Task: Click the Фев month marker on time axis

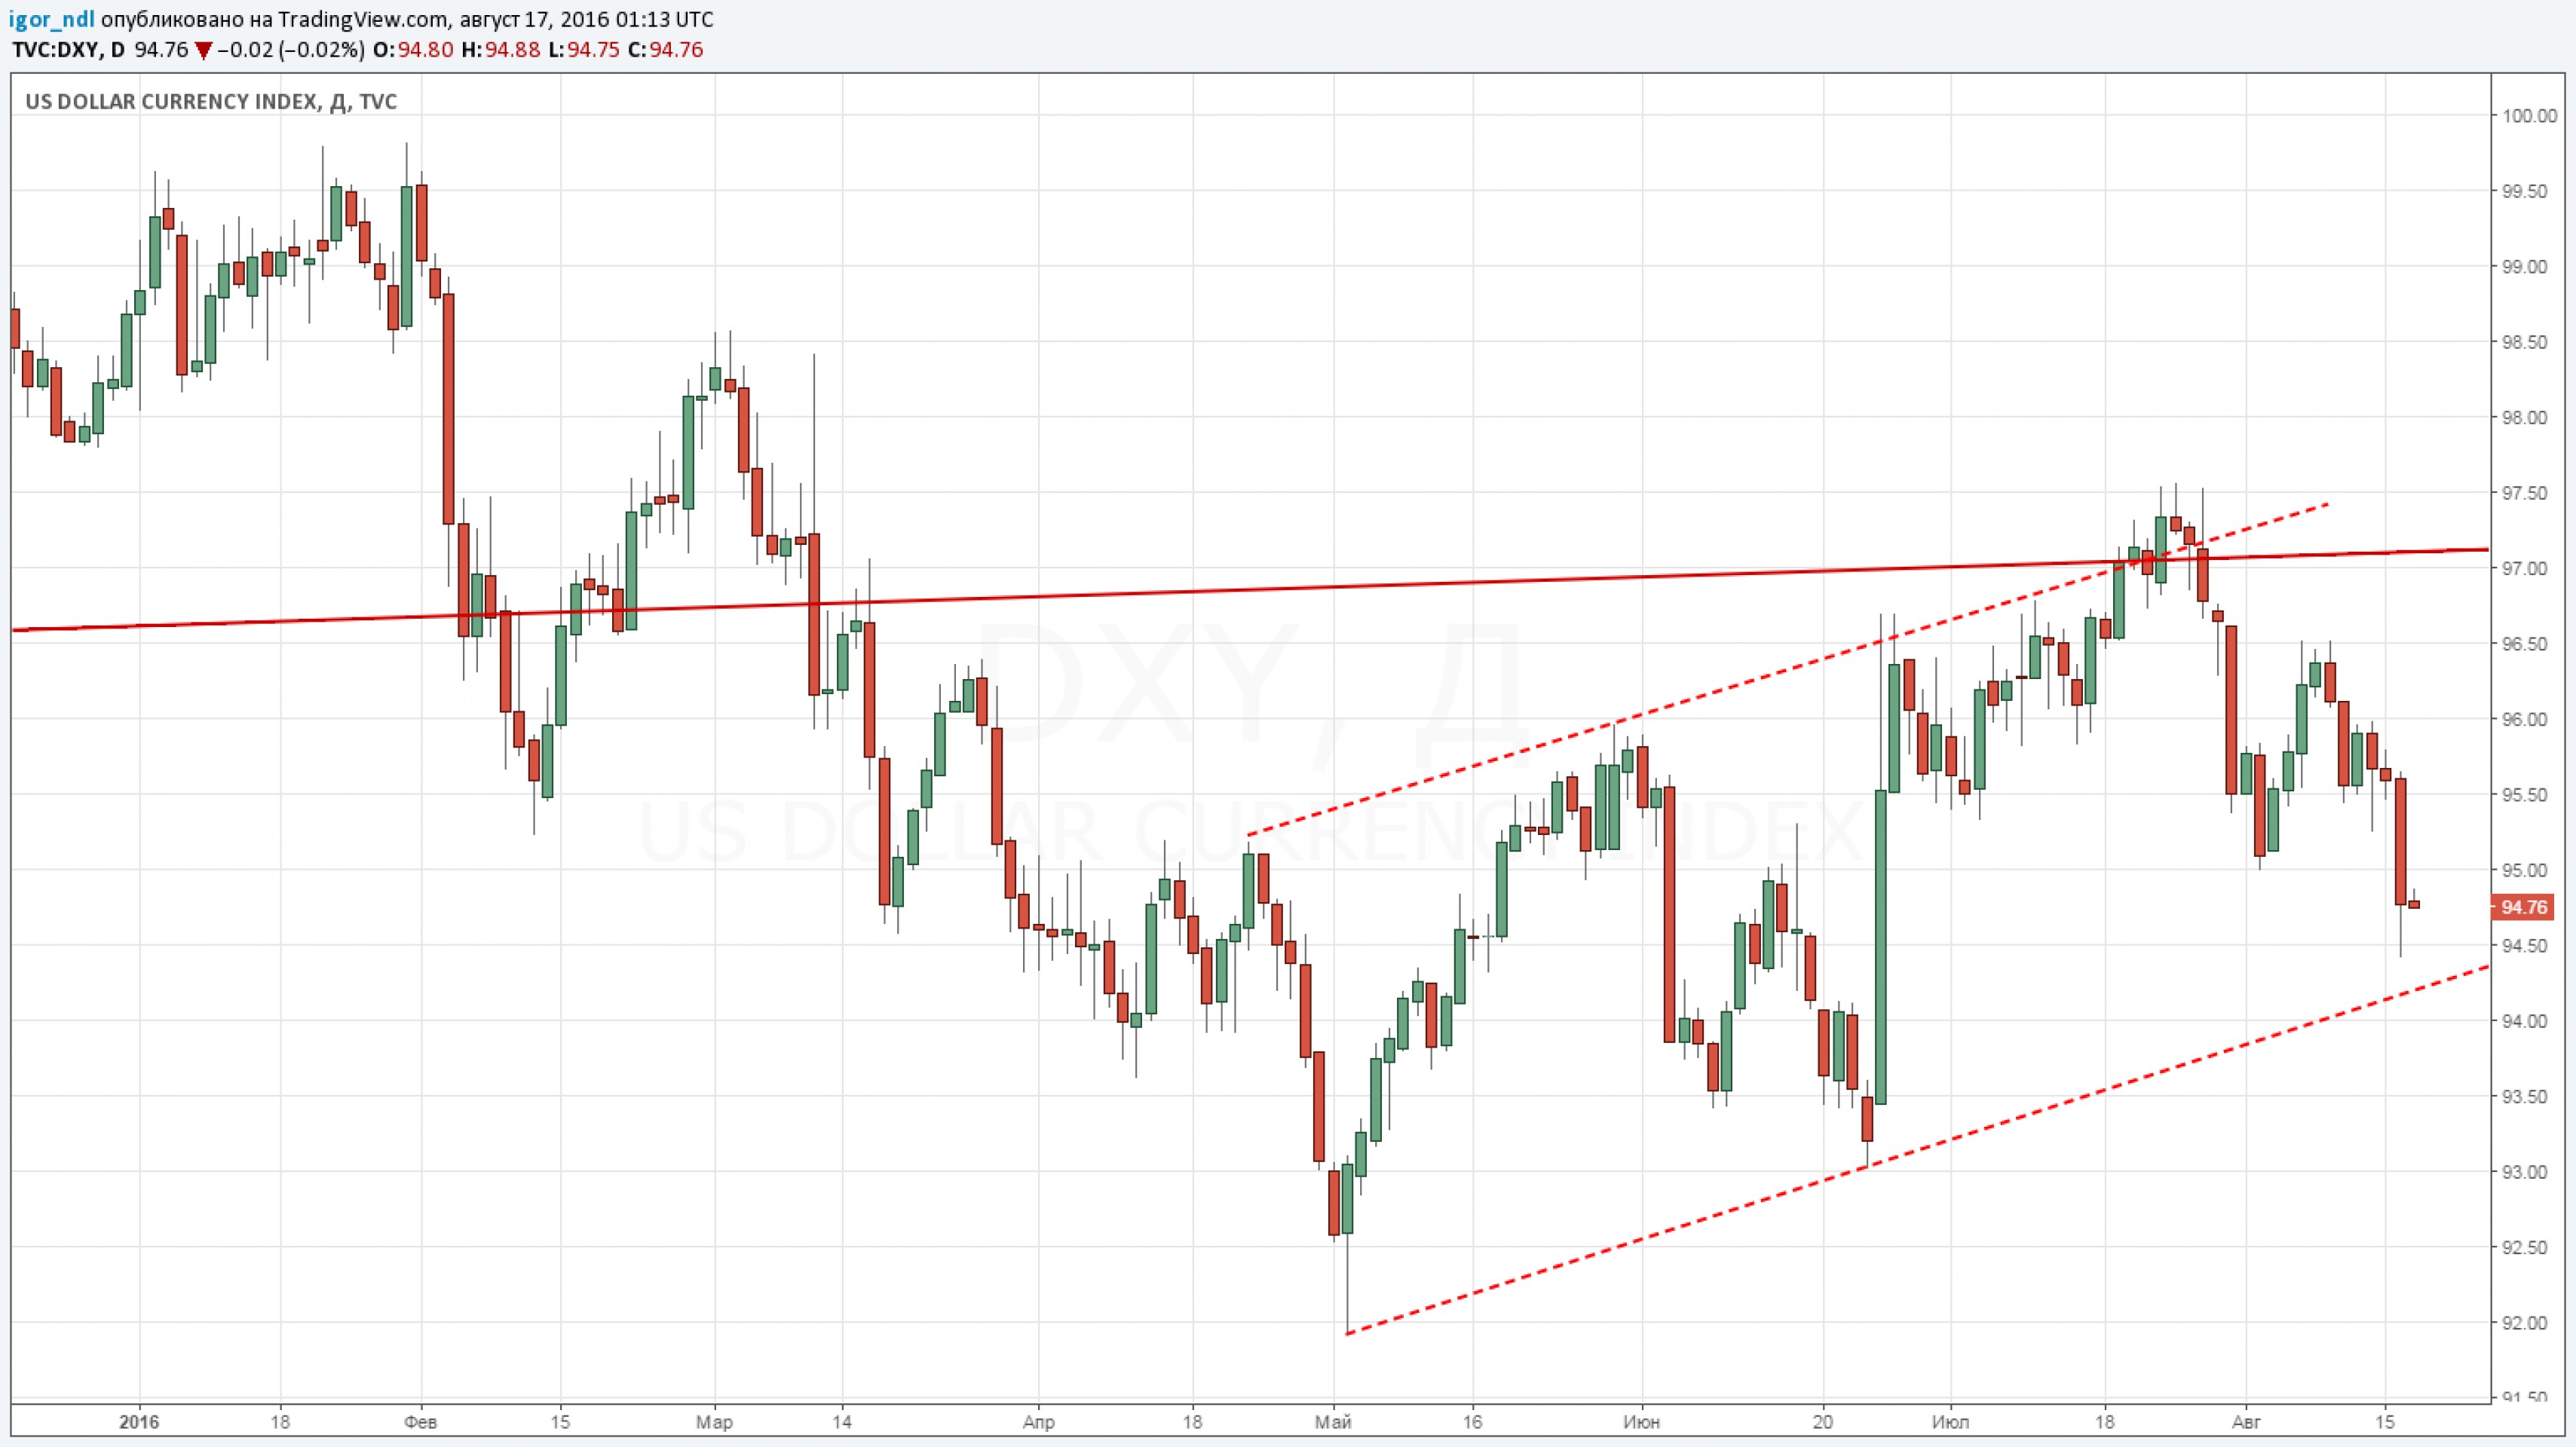Action: point(421,1421)
